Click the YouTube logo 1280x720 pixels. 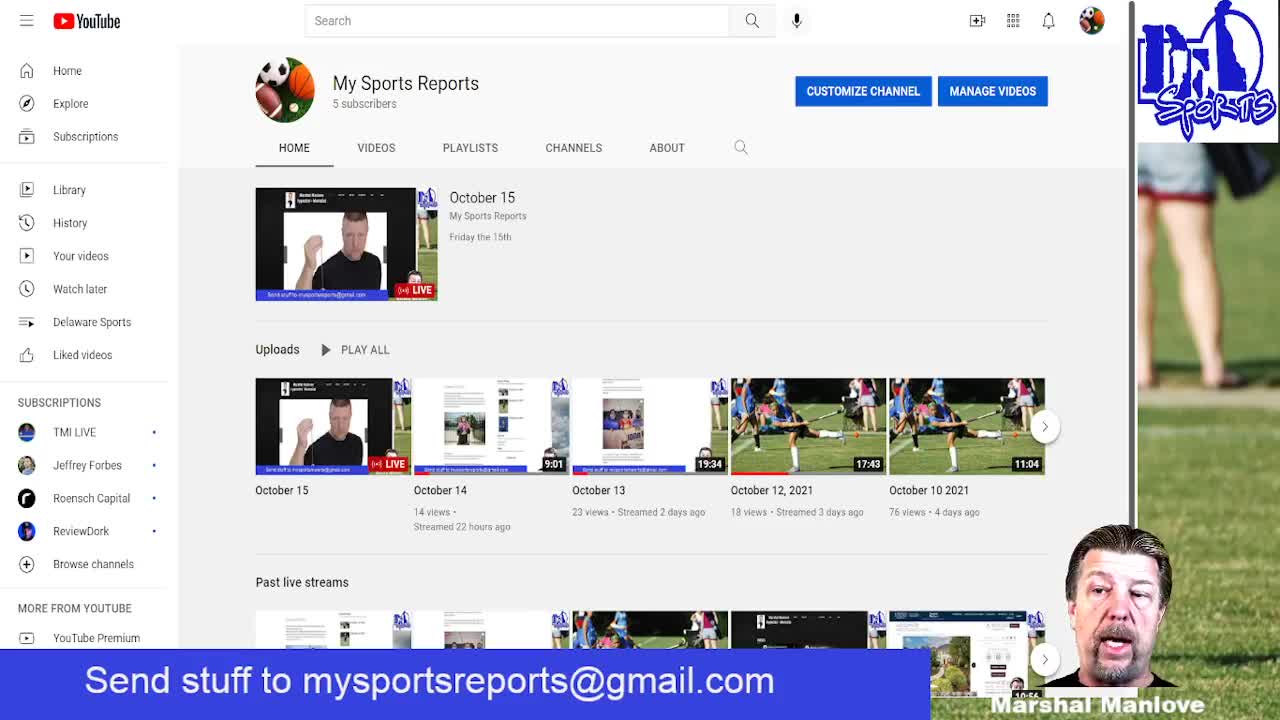tap(87, 21)
